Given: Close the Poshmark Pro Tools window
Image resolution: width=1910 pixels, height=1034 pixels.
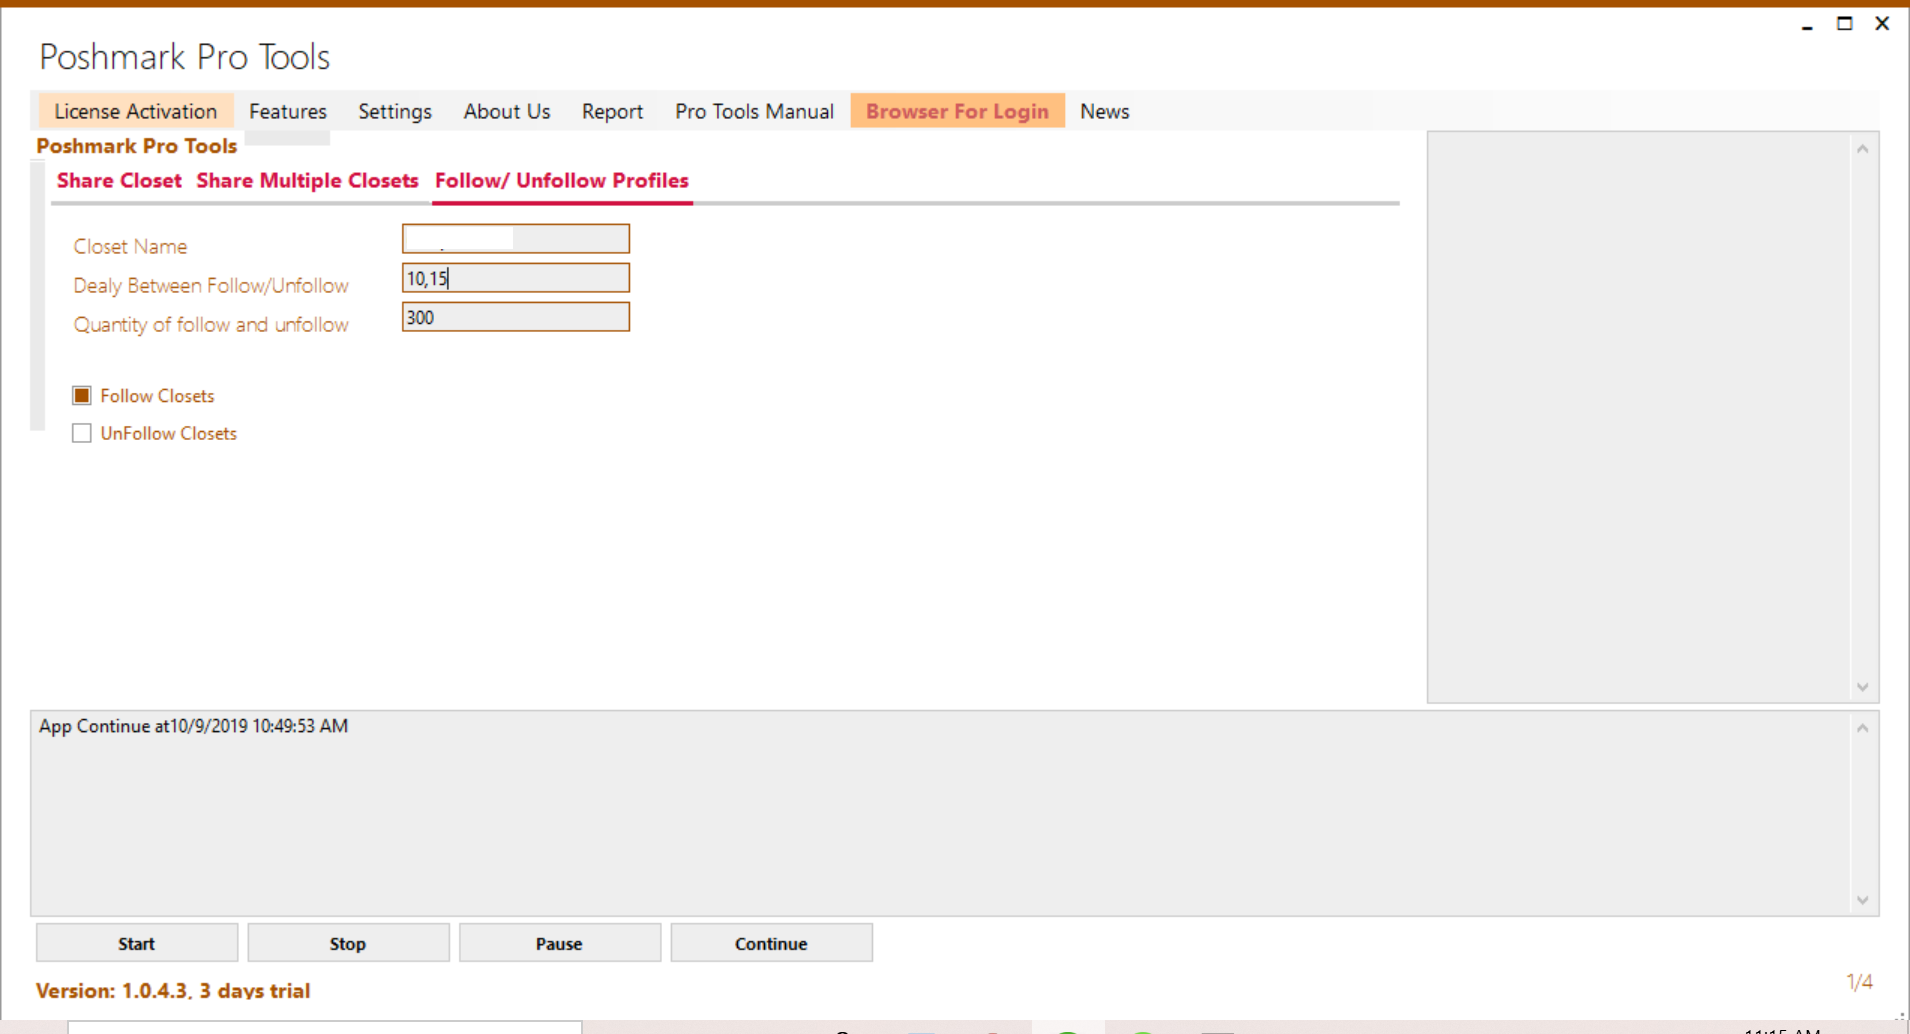Looking at the screenshot, I should [x=1882, y=23].
